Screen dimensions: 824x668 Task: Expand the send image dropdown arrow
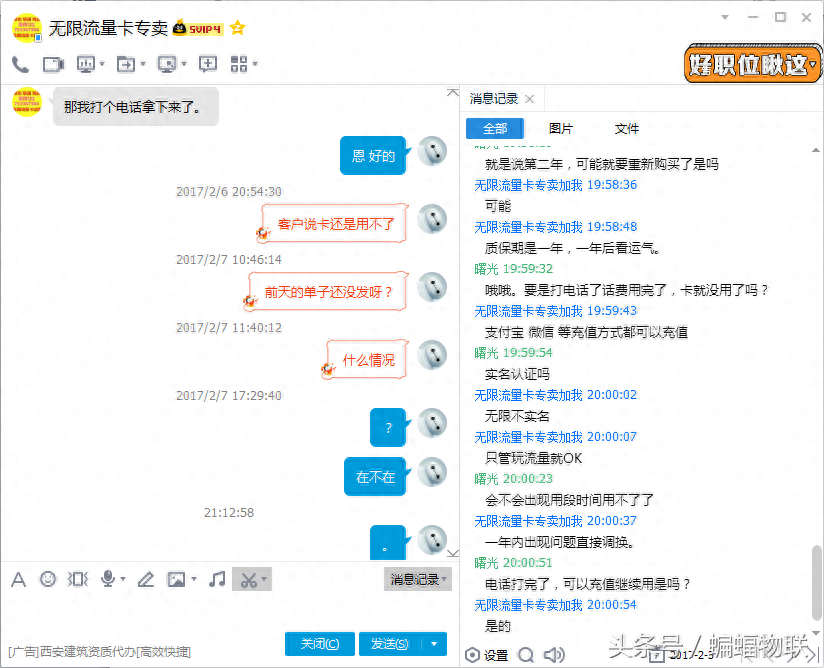click(194, 579)
